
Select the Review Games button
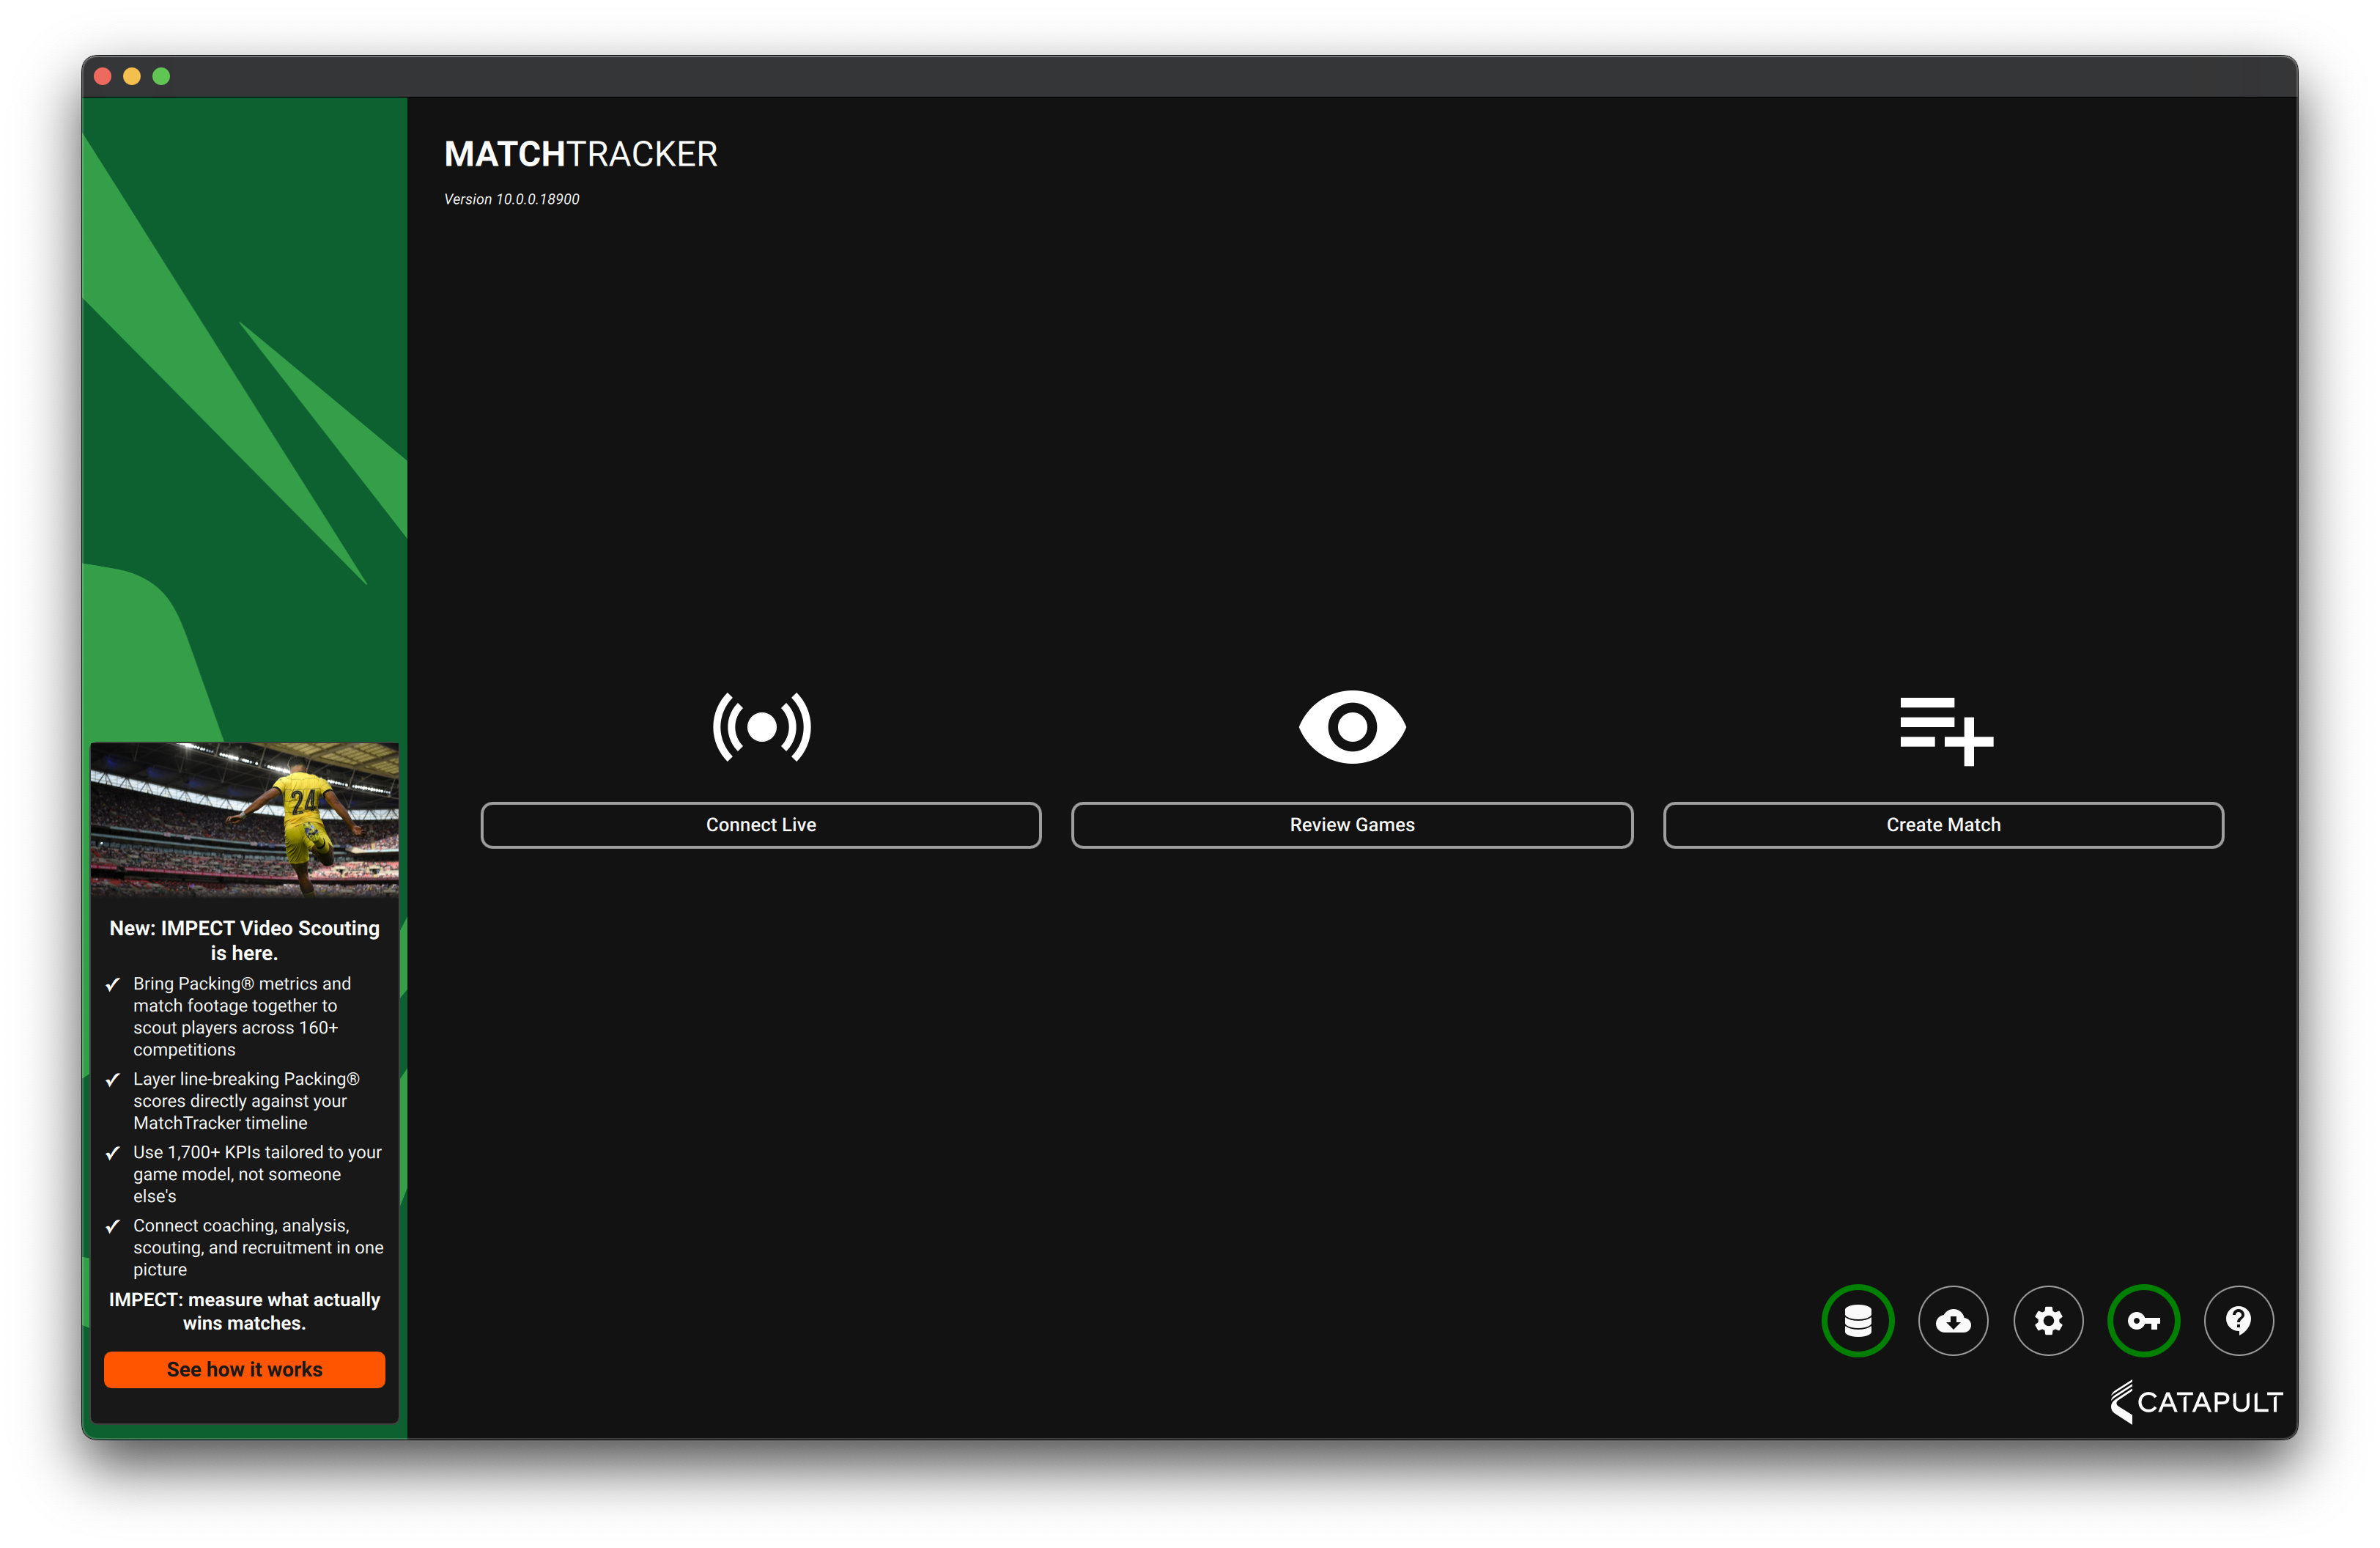click(x=1352, y=825)
